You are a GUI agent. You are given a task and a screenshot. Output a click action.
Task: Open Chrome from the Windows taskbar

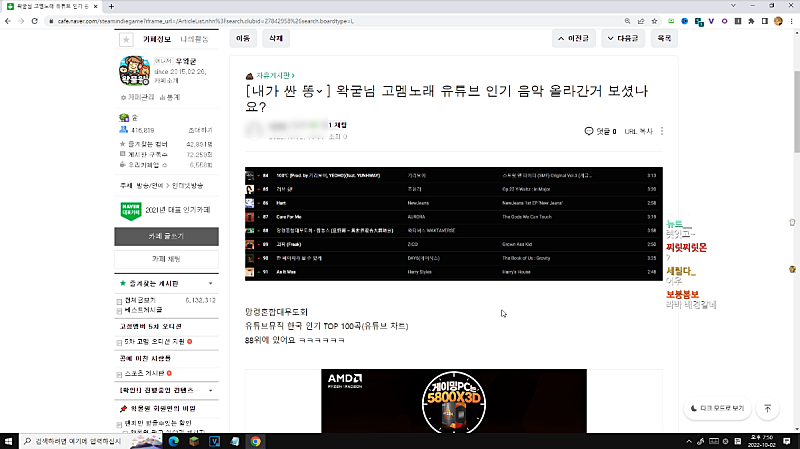[256, 440]
